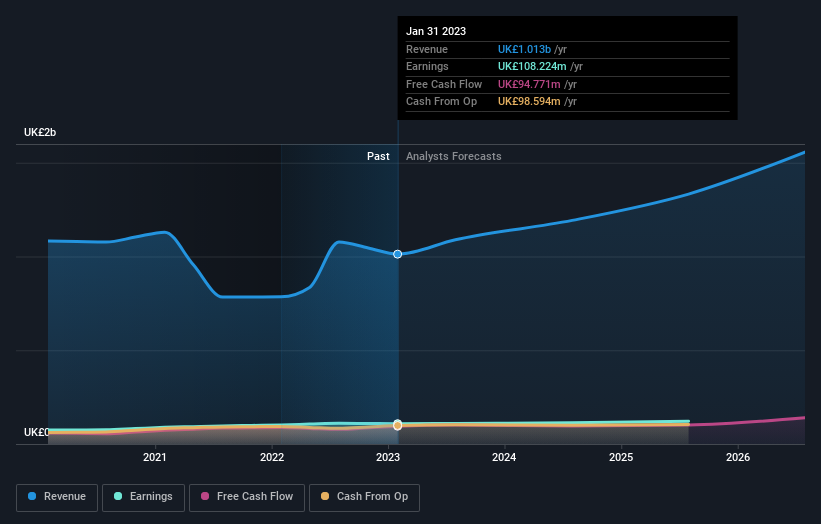Click the Revenue data point marker at Jan 2023
The height and width of the screenshot is (524, 821).
pos(397,254)
